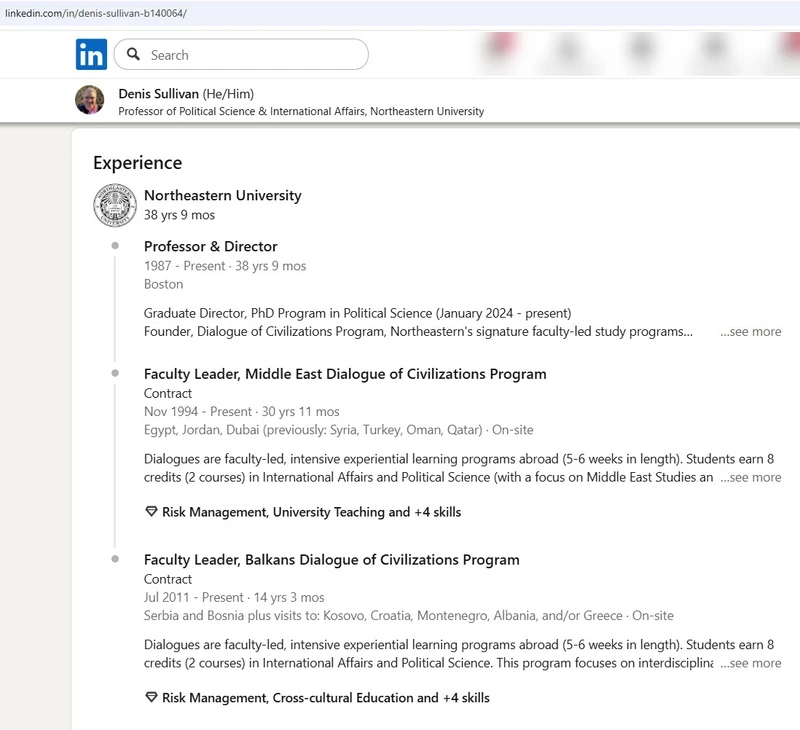The width and height of the screenshot is (800, 730).
Task: Click the diamond icon beside Cross-cultural Education skills
Action: pyautogui.click(x=151, y=698)
